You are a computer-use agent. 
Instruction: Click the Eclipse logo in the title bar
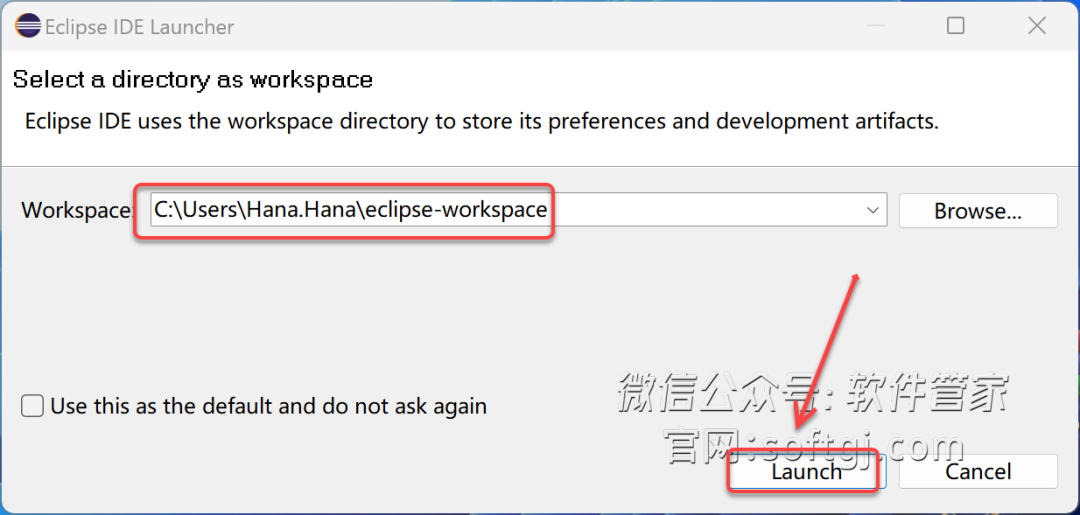(x=28, y=27)
